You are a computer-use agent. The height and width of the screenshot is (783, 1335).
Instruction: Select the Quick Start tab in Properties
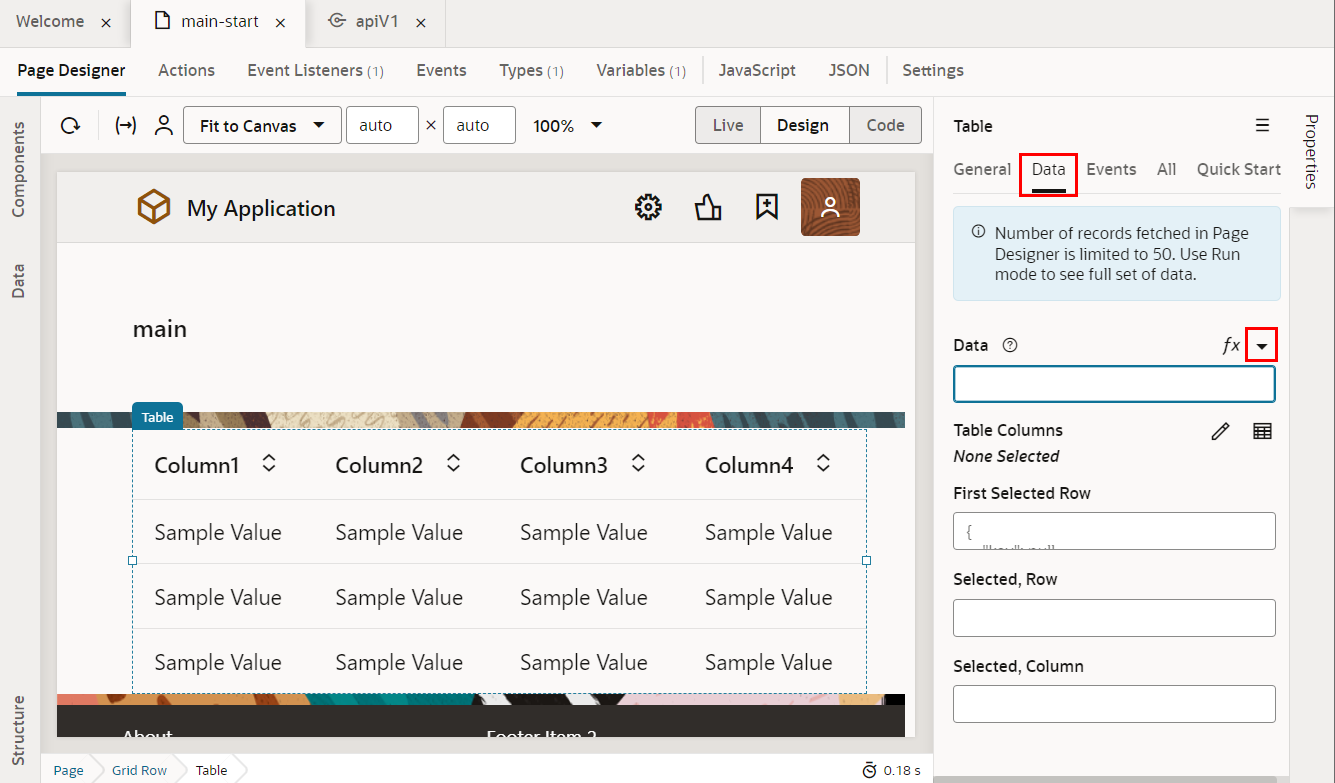point(1238,169)
